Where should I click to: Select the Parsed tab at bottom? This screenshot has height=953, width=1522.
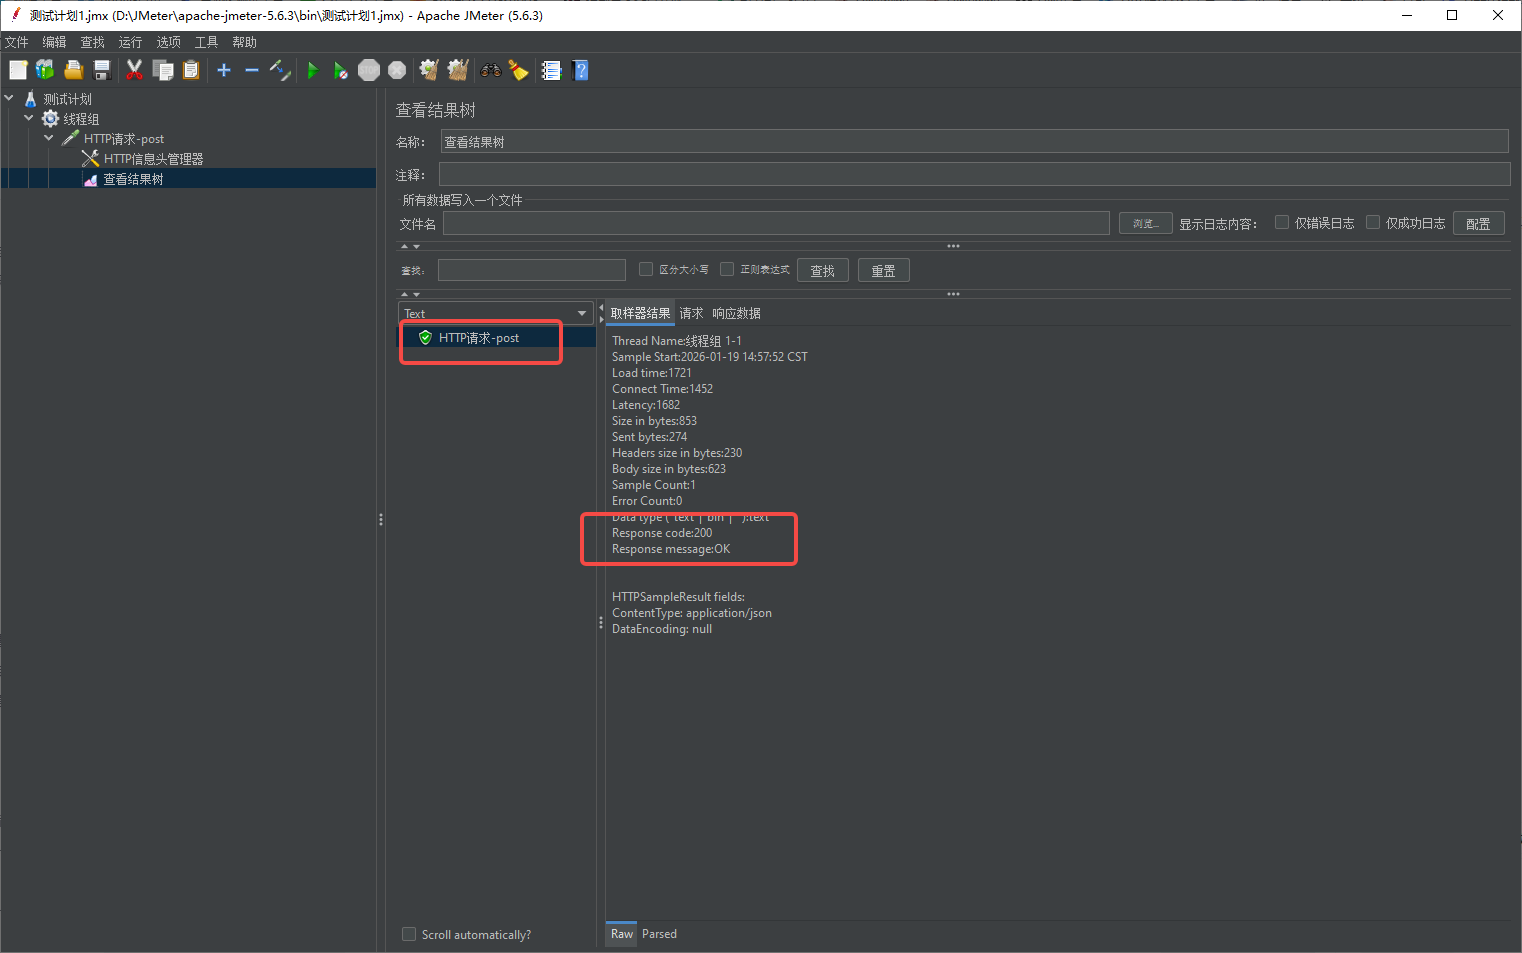pos(659,934)
